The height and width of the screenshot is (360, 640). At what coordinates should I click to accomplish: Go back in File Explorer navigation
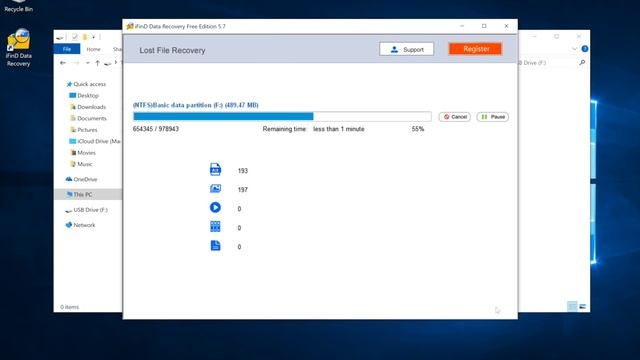[x=62, y=63]
